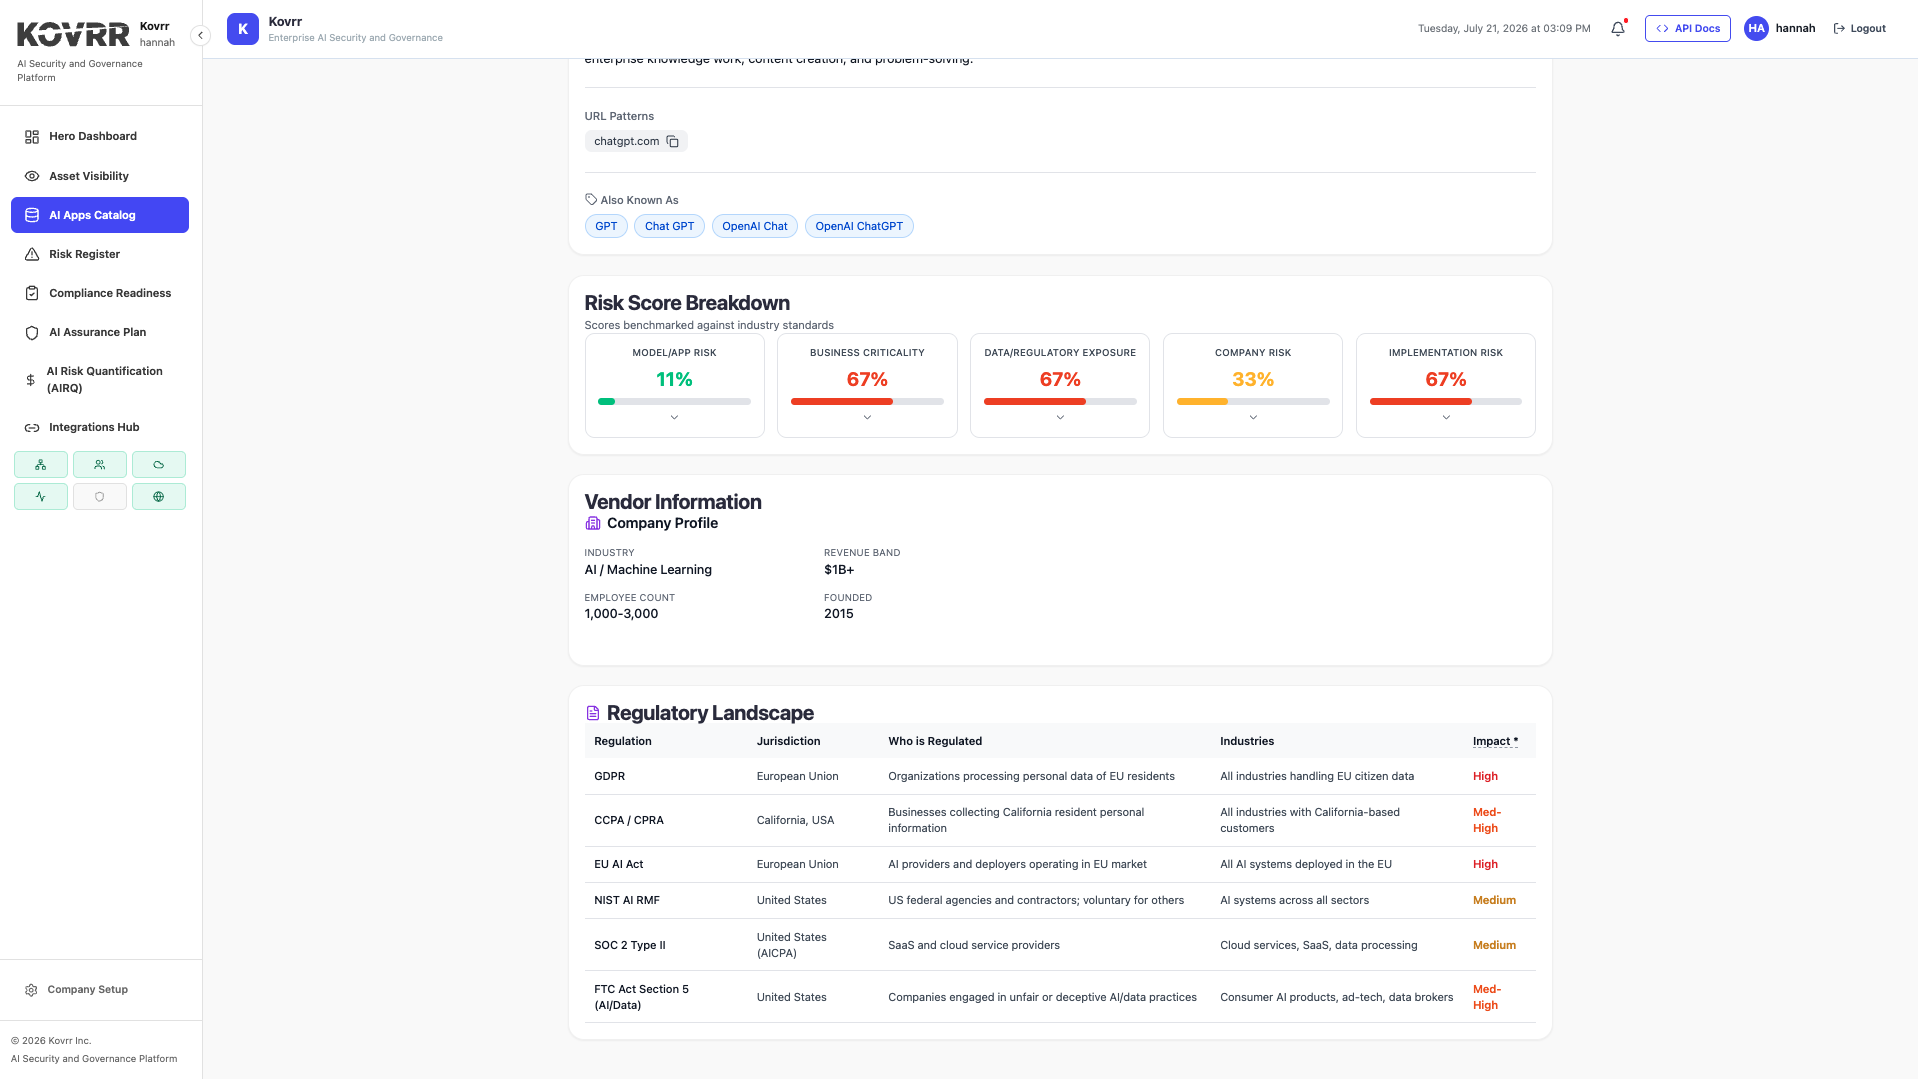The image size is (1918, 1079).
Task: Click the 11% Model/App Risk score
Action: (x=675, y=380)
